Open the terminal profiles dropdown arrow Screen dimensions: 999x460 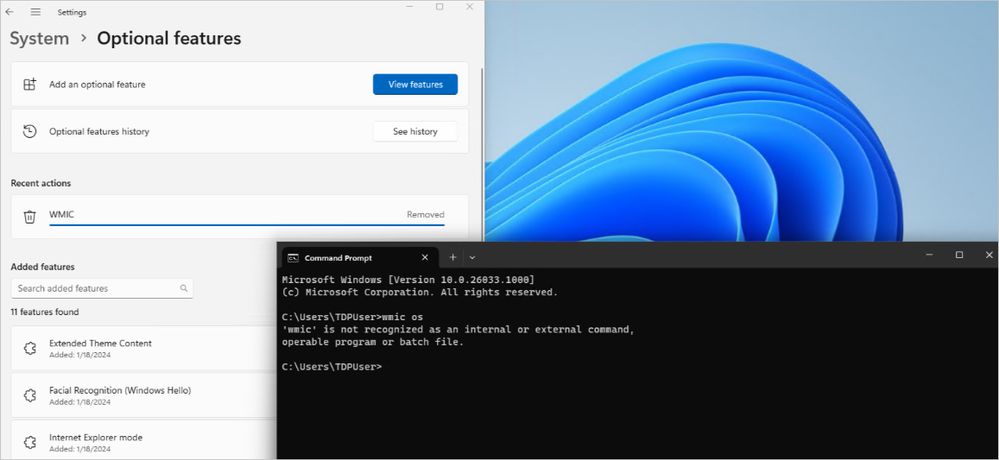point(472,257)
